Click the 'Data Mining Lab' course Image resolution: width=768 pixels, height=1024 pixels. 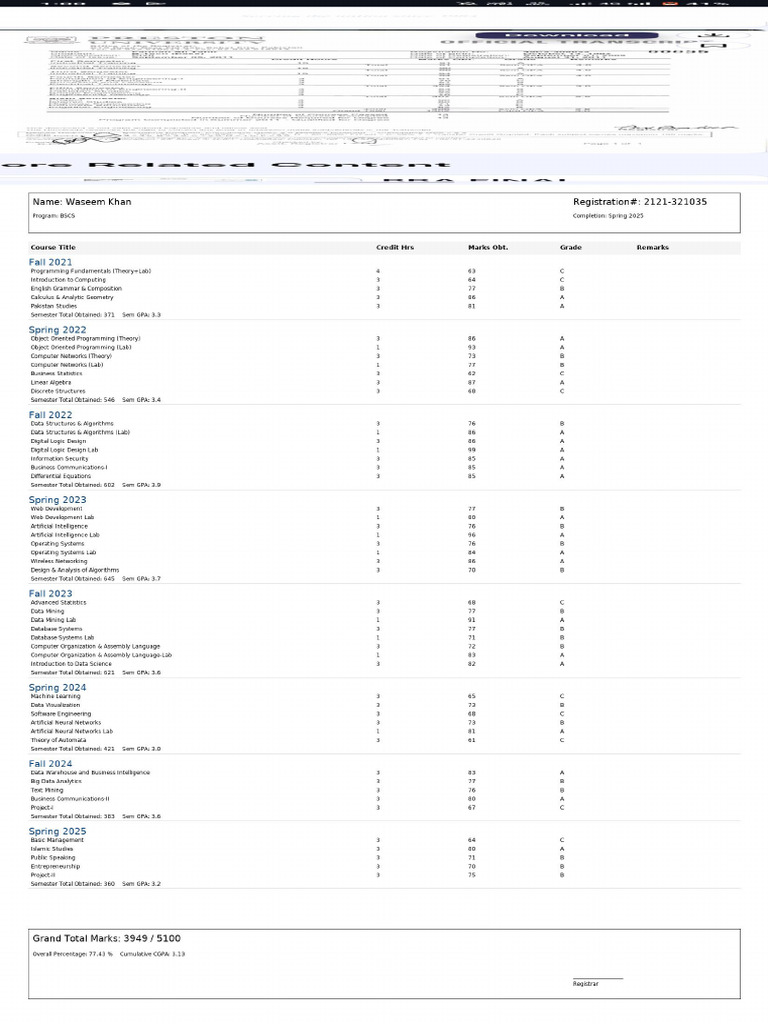(53, 620)
